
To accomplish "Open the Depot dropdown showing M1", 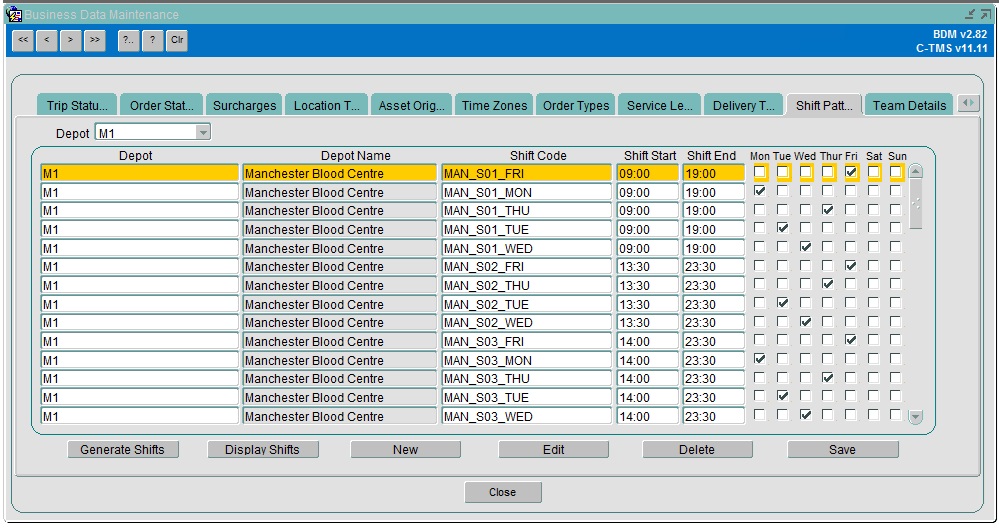I will click(x=203, y=132).
